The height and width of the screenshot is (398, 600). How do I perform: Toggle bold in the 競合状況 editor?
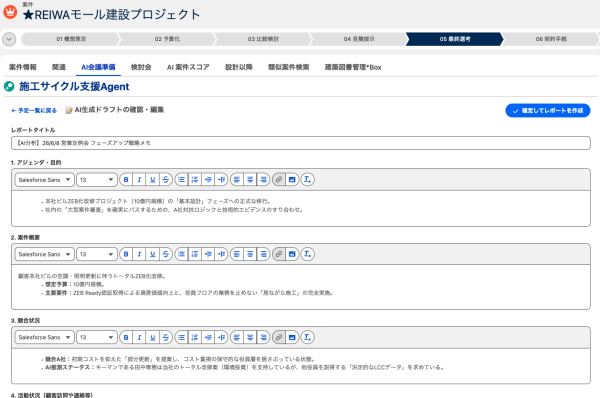126,338
